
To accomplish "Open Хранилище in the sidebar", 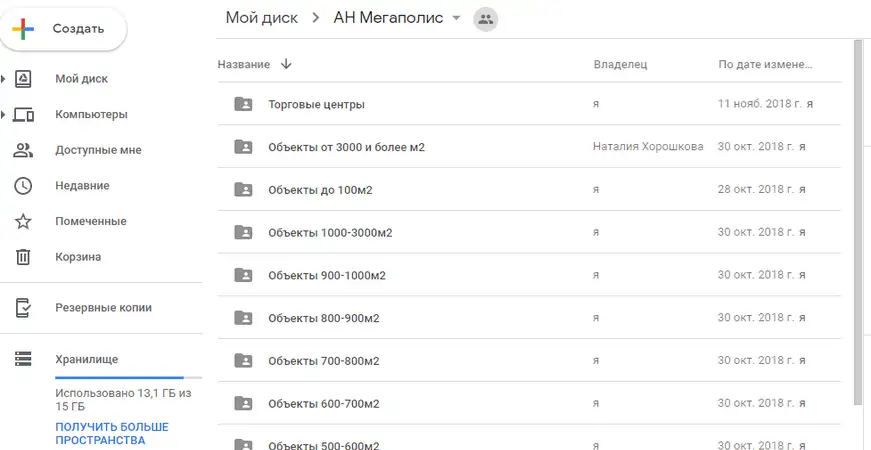I will (87, 359).
